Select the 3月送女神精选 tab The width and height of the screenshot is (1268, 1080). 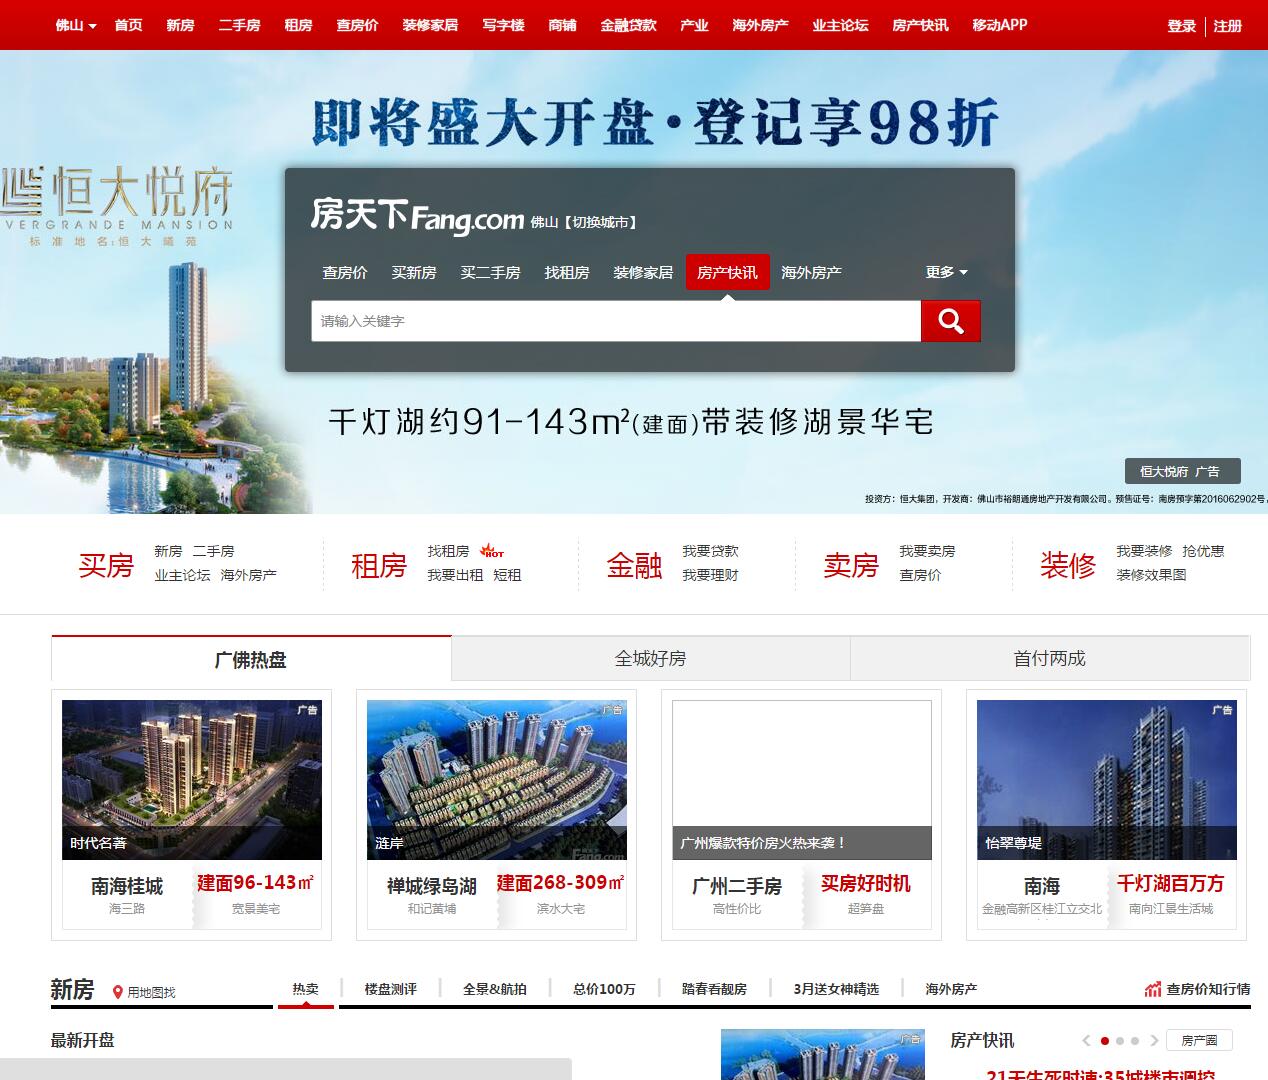coord(836,989)
